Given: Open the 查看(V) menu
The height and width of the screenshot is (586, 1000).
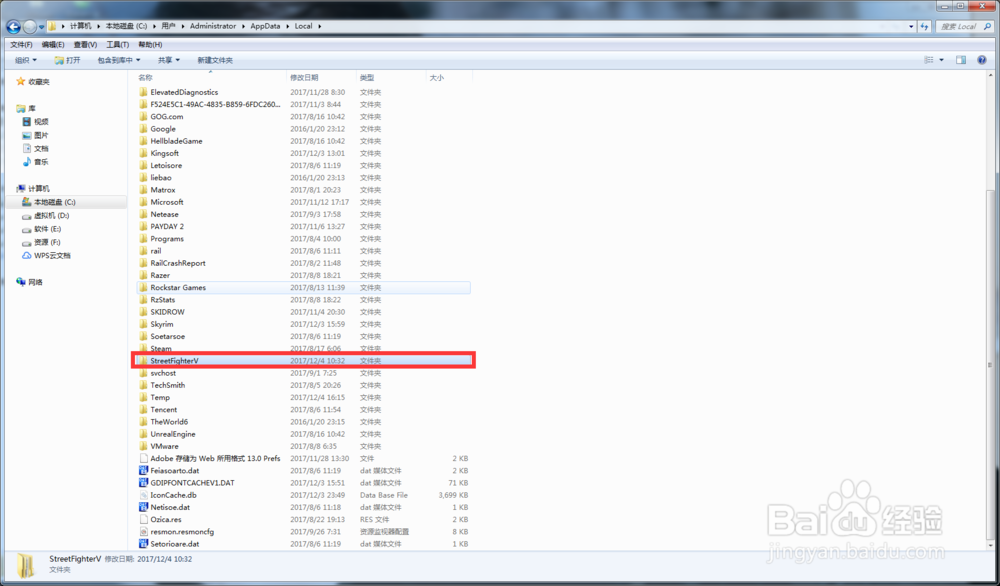Looking at the screenshot, I should 85,45.
